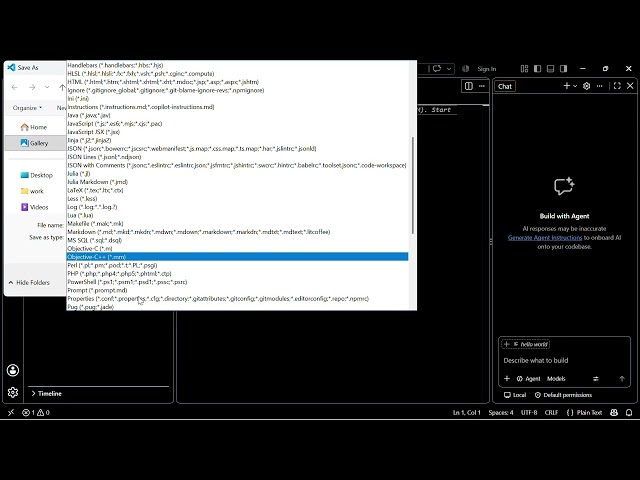640x480 pixels.
Task: Expand the new chat options chevron
Action: click(x=575, y=86)
